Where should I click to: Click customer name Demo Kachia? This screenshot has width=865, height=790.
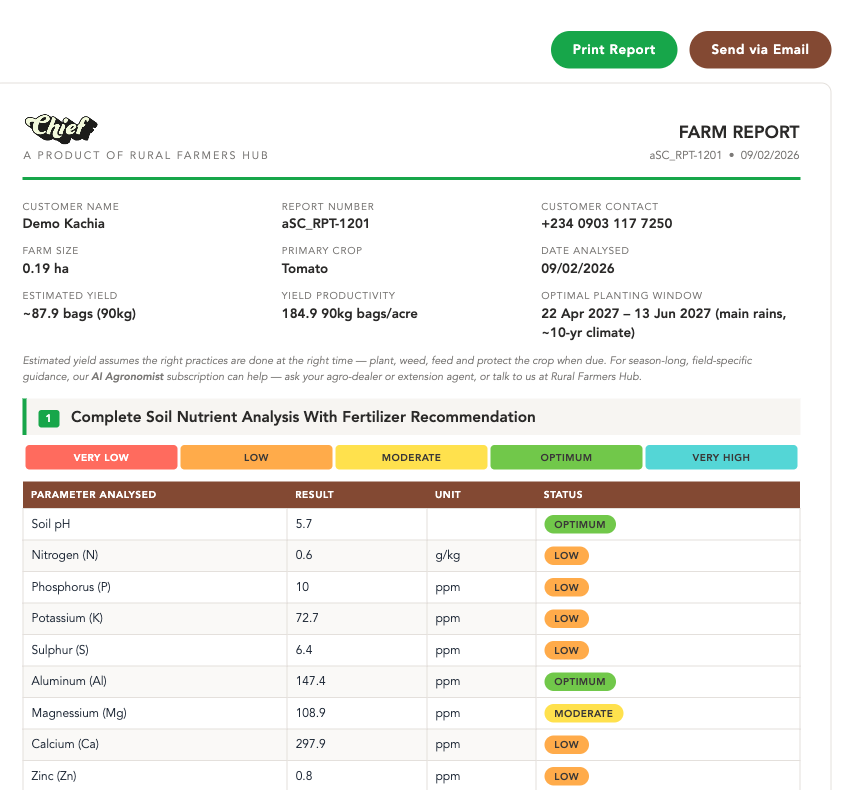click(63, 223)
